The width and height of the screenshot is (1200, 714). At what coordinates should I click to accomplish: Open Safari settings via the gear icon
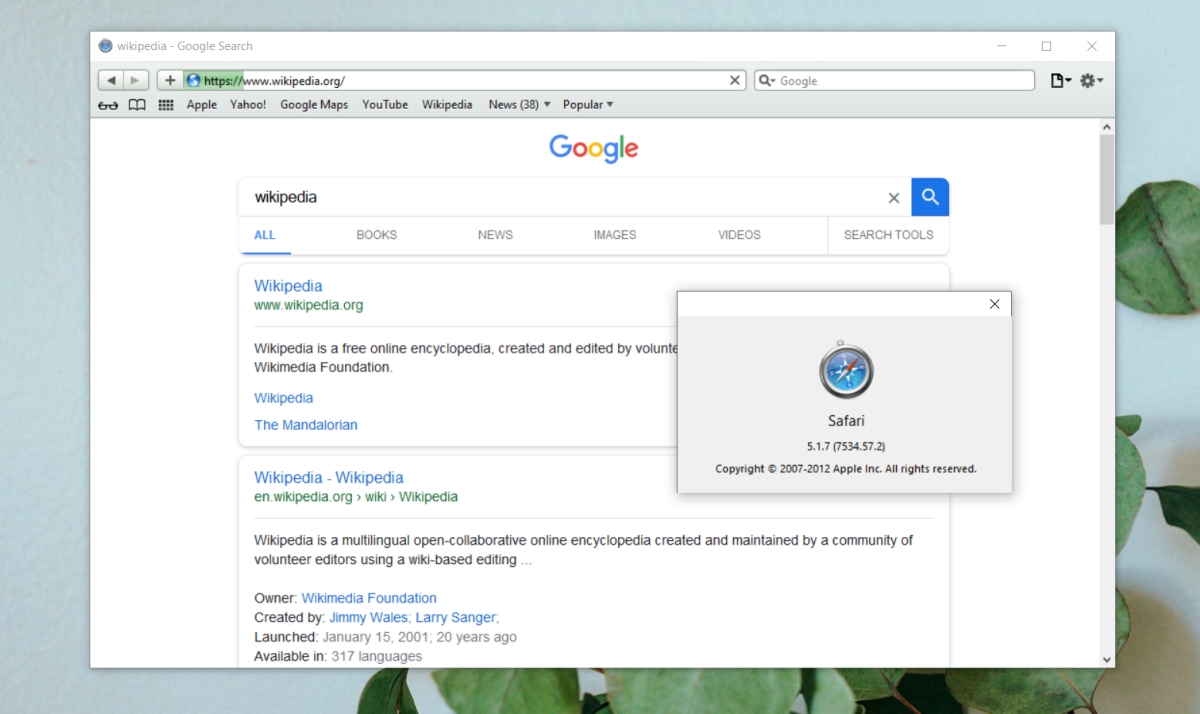pyautogui.click(x=1087, y=80)
